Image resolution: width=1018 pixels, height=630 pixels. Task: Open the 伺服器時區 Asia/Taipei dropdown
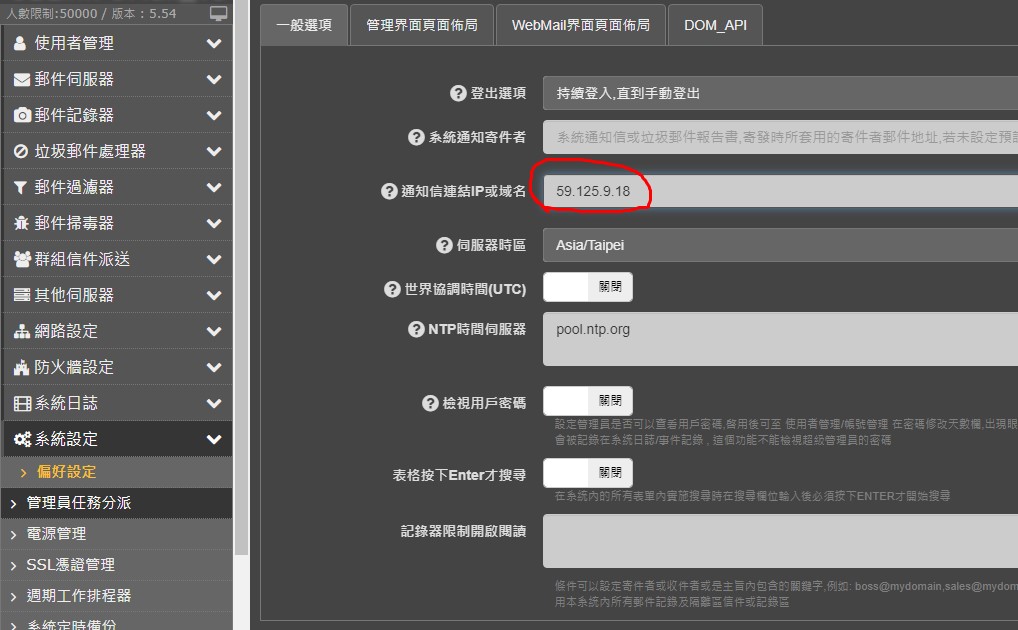[x=780, y=245]
